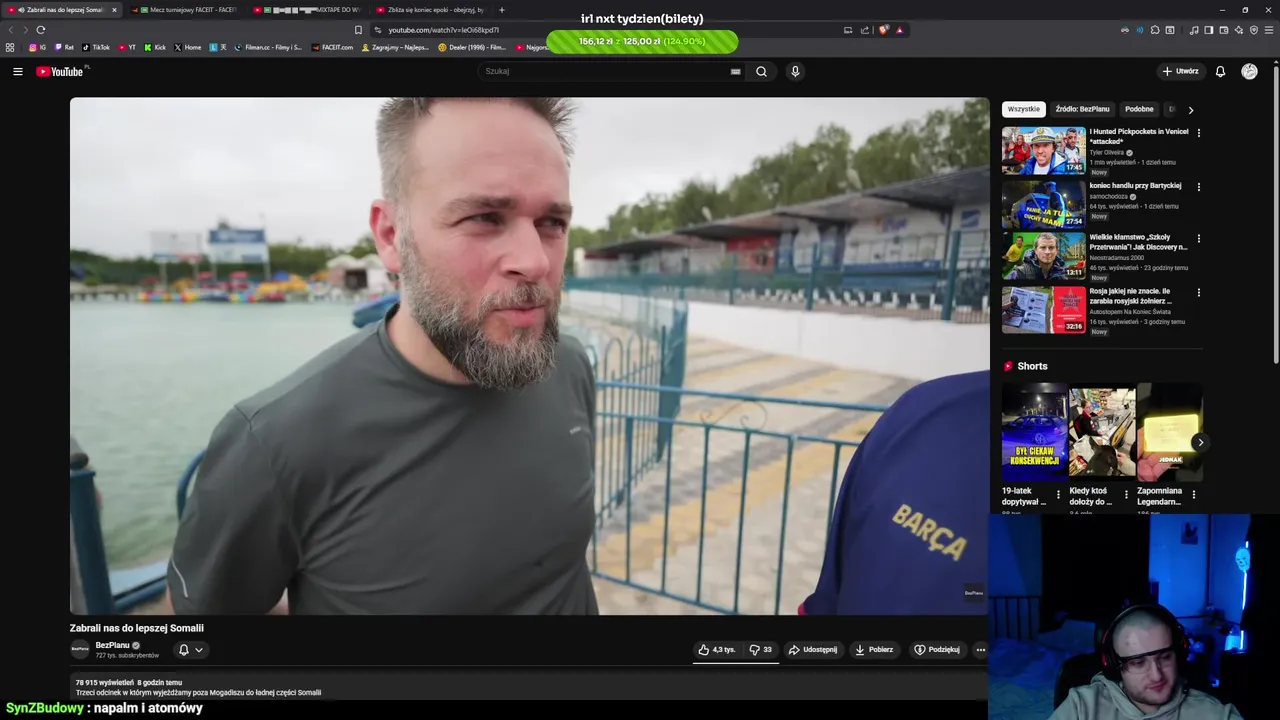This screenshot has height=720, width=1280.
Task: Open Brave Rewards triangle icon
Action: coord(900,30)
